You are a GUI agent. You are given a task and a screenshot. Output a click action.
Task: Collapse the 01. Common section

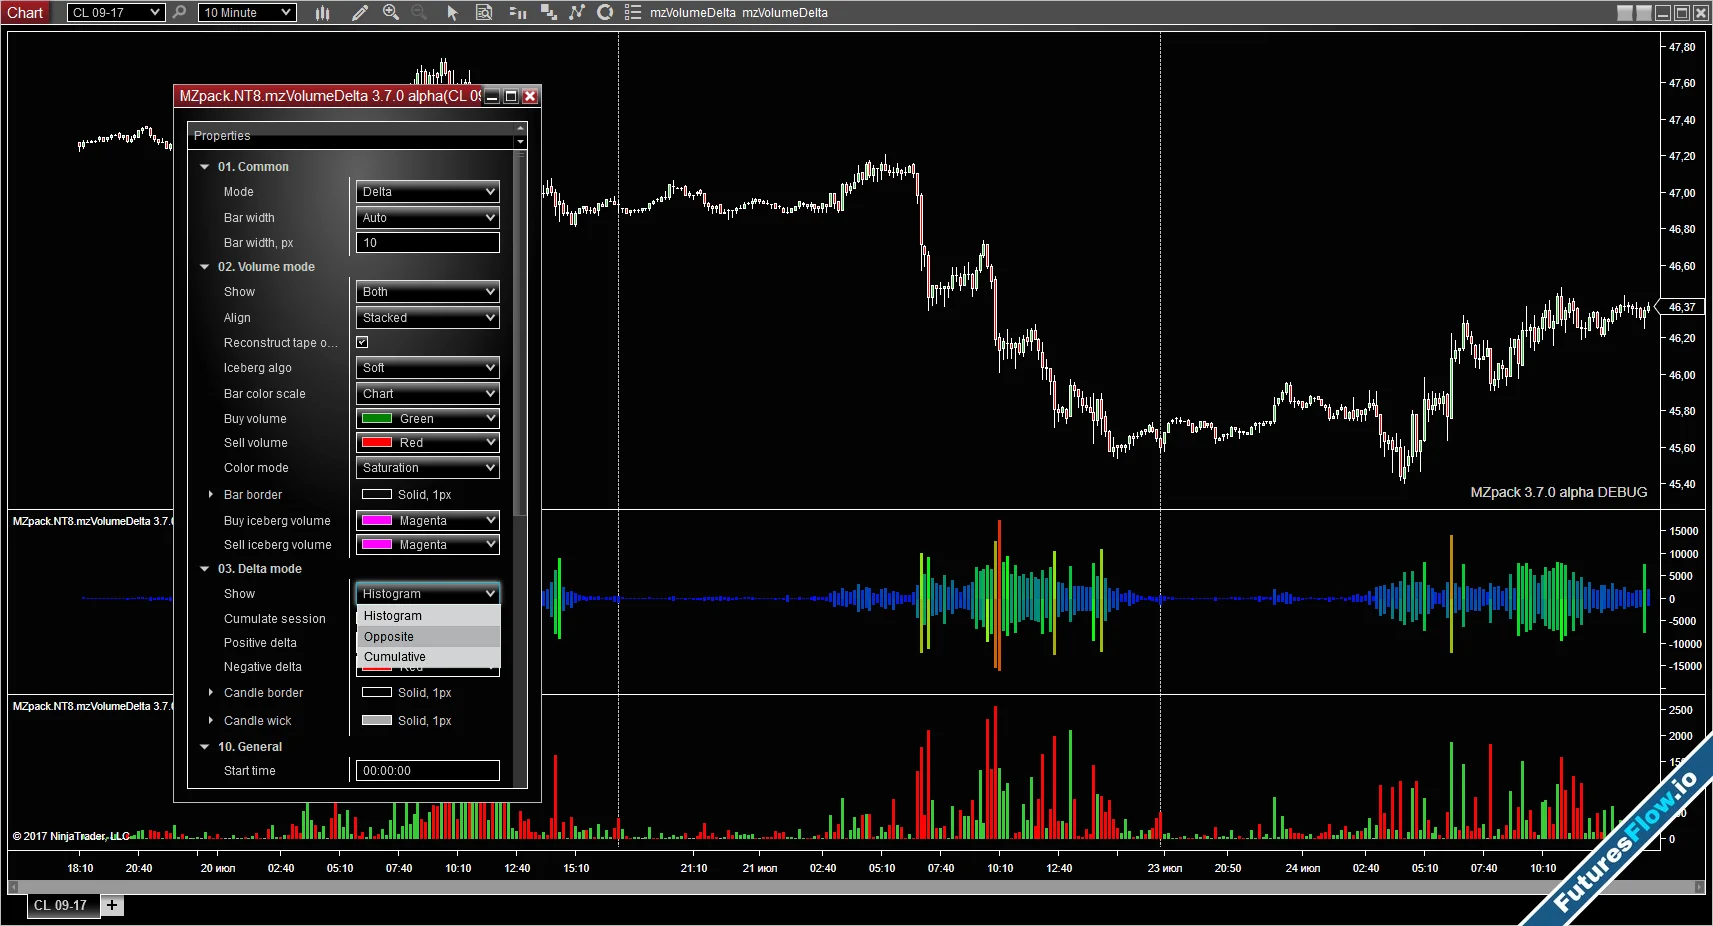205,167
